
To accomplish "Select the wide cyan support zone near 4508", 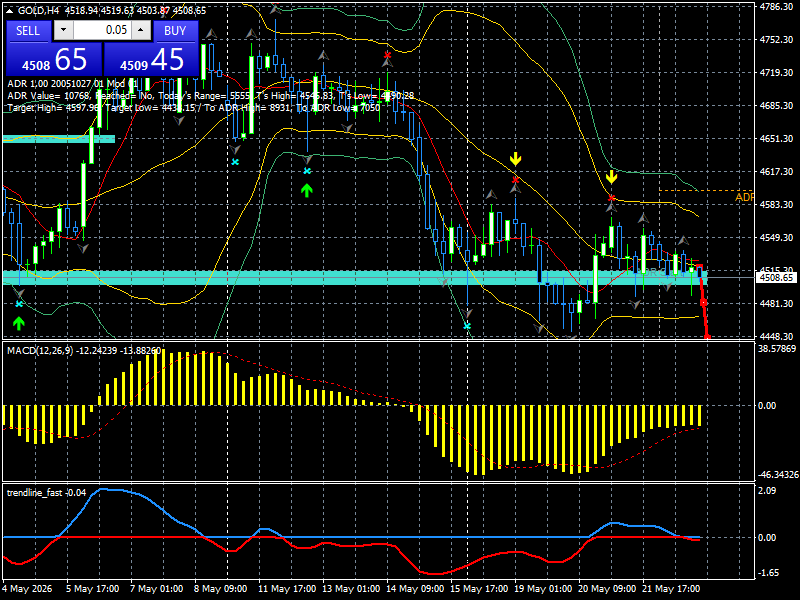I will click(x=355, y=278).
